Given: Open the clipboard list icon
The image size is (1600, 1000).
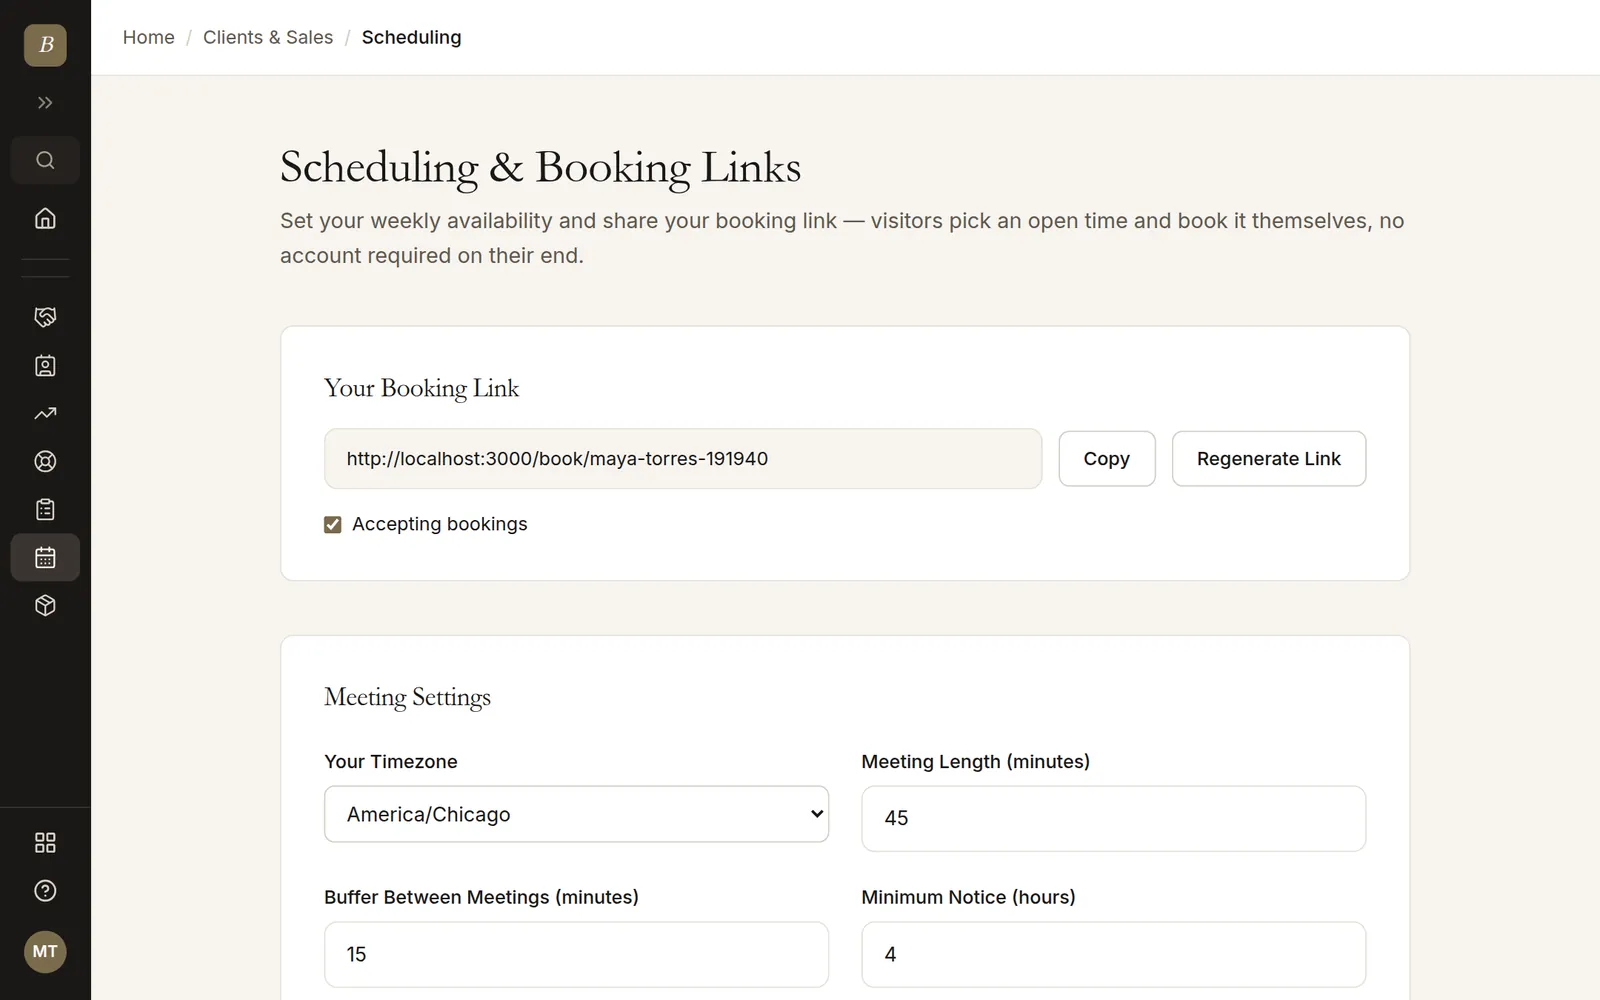Looking at the screenshot, I should 45,509.
